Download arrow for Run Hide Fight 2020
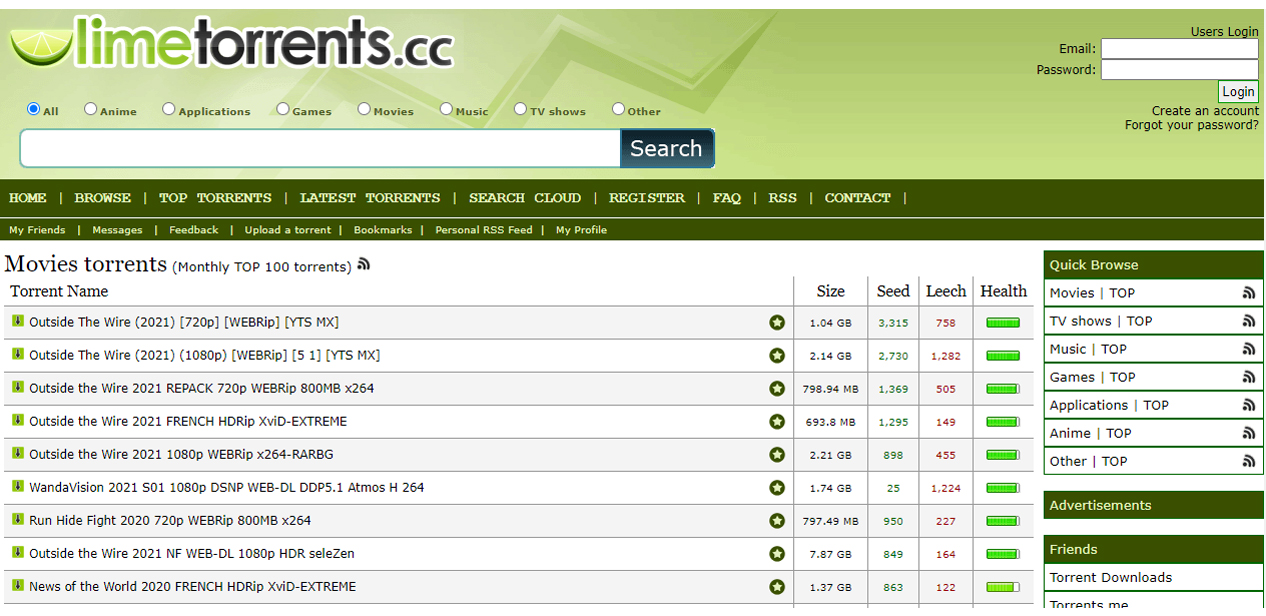 pos(18,519)
